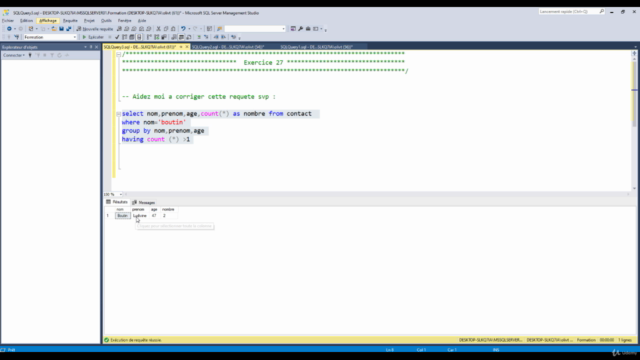The image size is (640, 360).
Task: Open the undo history dropdown arrow
Action: click(189, 29)
